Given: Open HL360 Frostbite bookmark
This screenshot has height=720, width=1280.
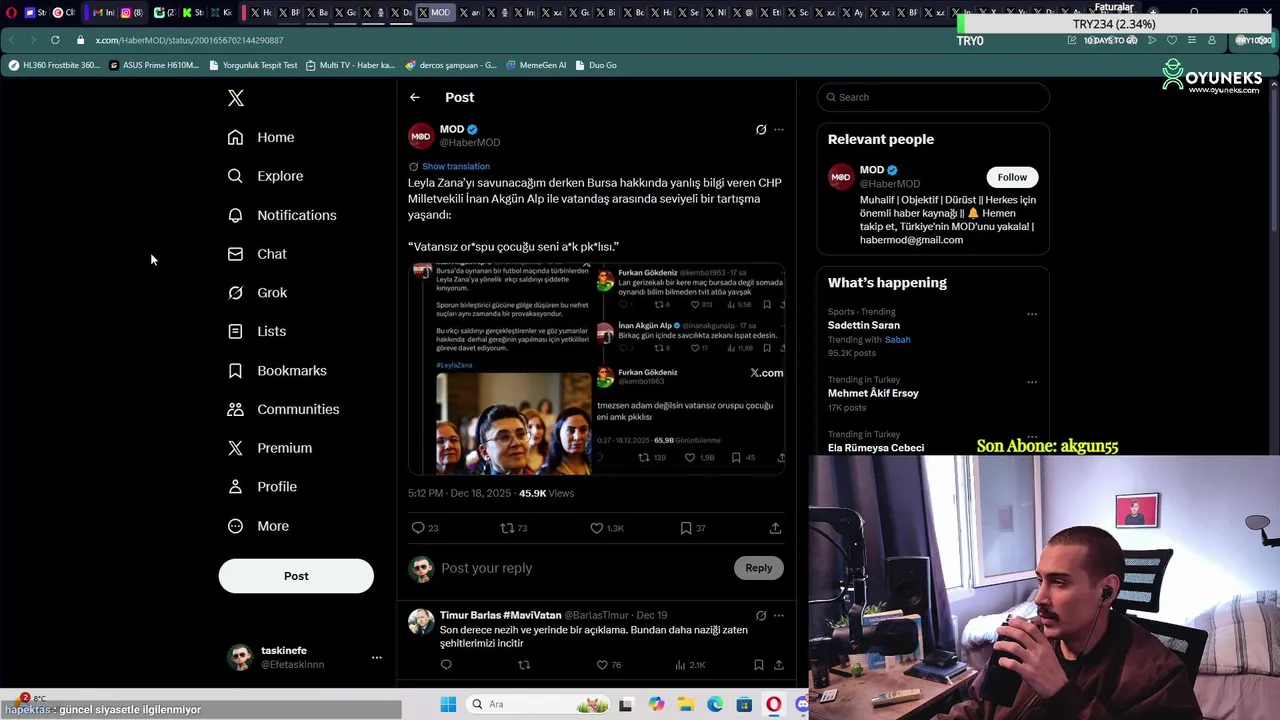Looking at the screenshot, I should 54,65.
